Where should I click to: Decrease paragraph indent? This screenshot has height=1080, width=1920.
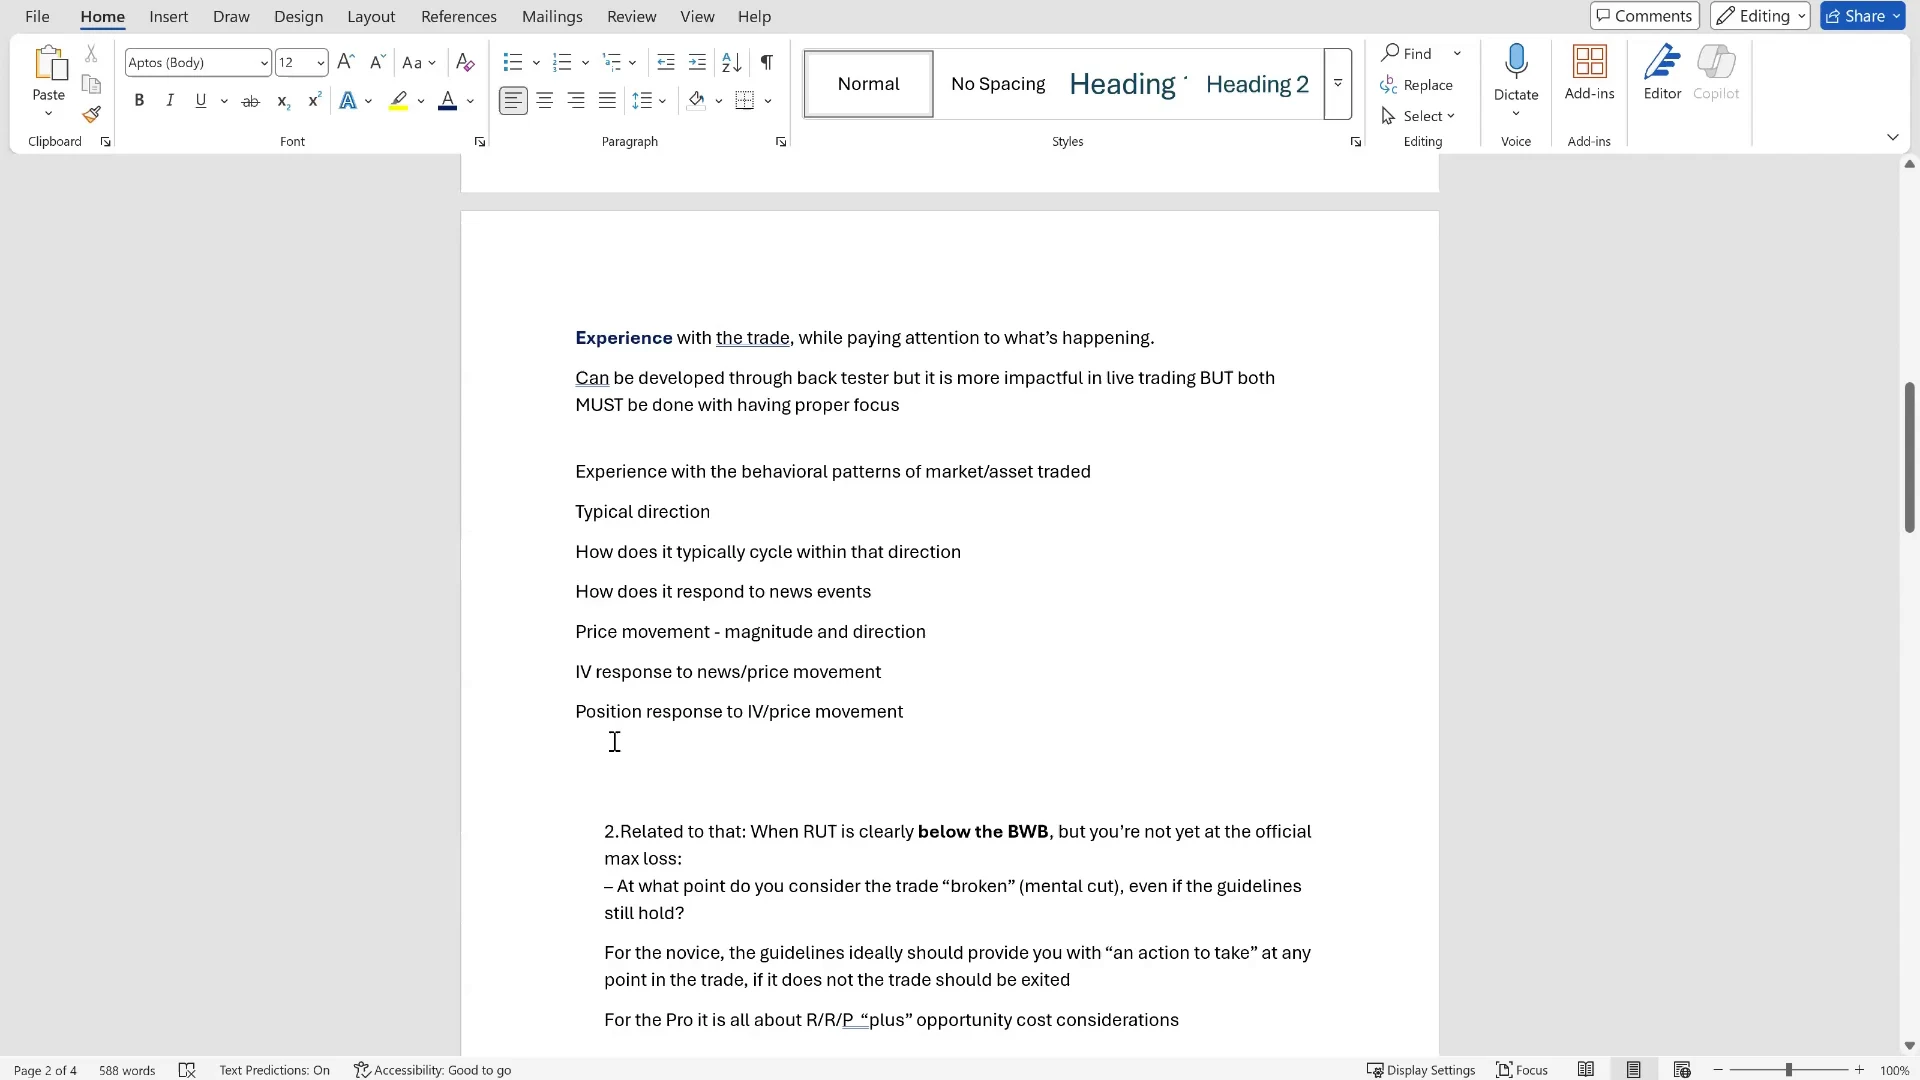(666, 62)
